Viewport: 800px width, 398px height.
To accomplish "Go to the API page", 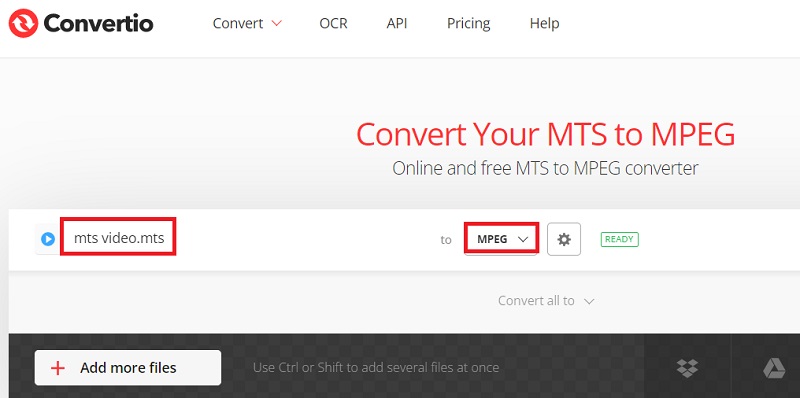I will pos(397,23).
